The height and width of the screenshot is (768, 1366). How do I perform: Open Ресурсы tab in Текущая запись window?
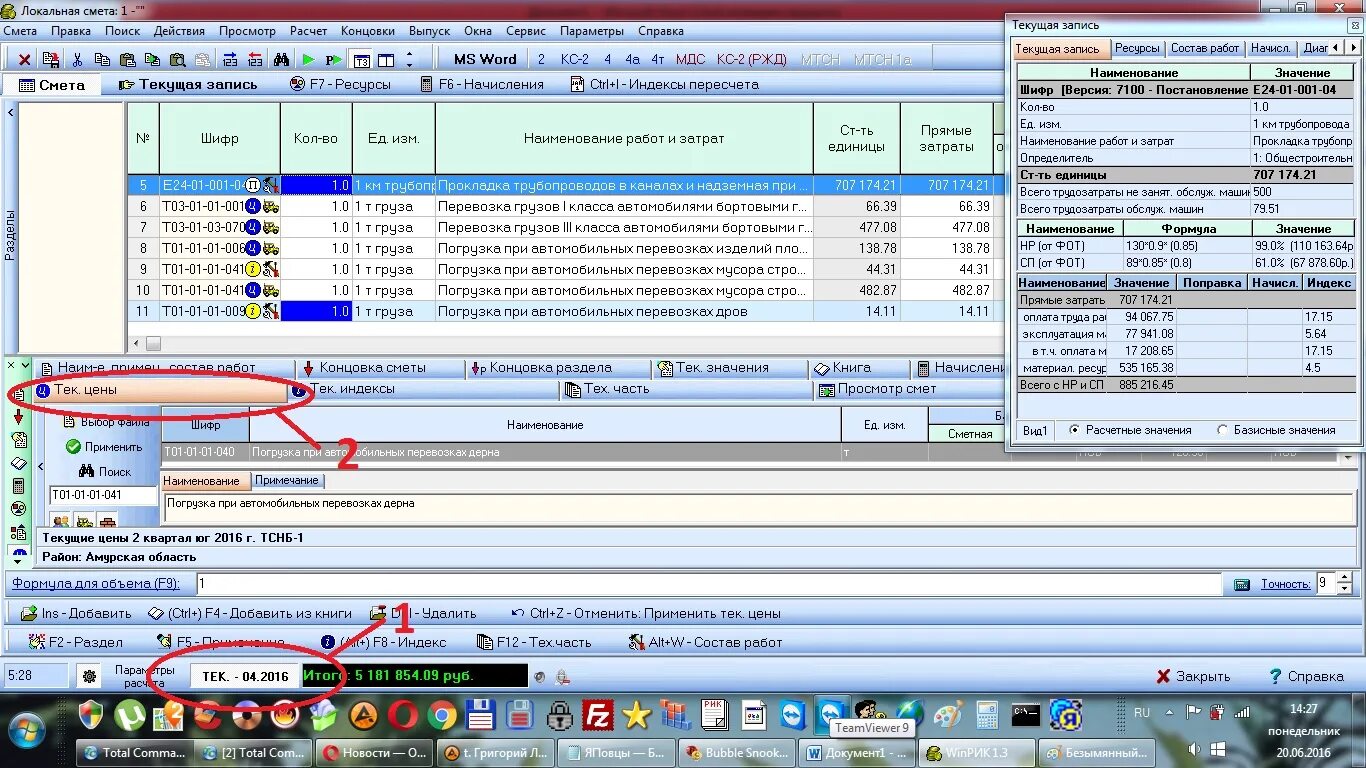tap(1137, 48)
